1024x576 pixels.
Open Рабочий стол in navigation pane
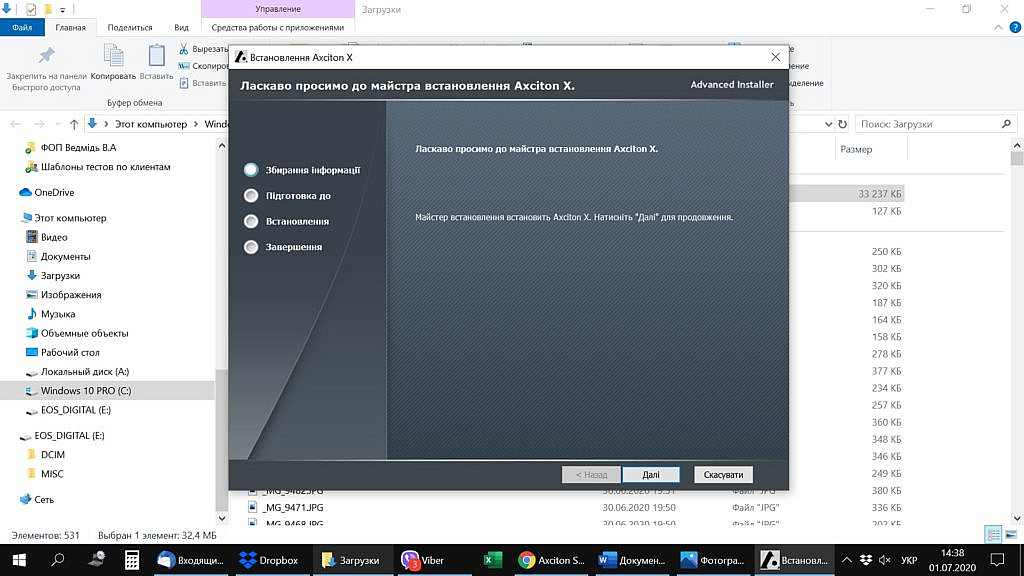click(x=70, y=352)
